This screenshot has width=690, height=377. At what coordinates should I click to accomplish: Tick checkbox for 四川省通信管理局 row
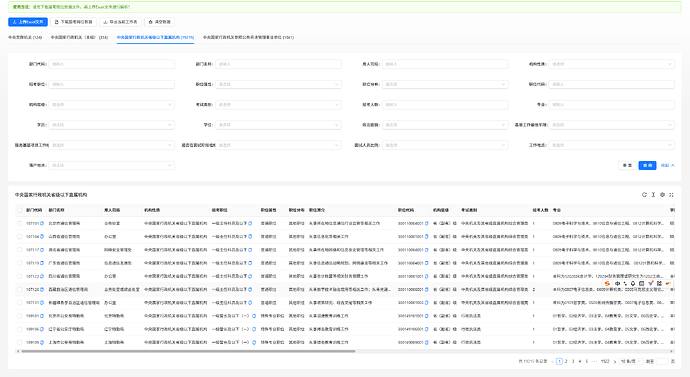click(19, 276)
